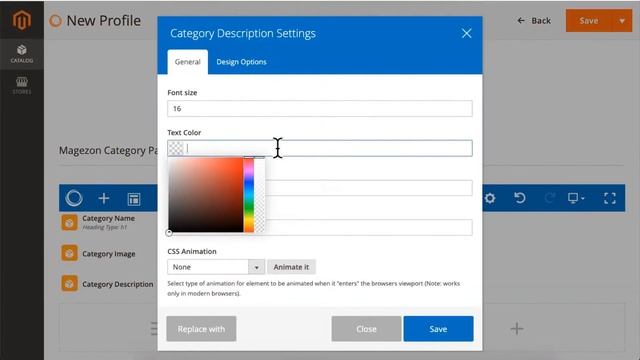Open the Magento logo home link
The width and height of the screenshot is (640, 360).
click(x=22, y=20)
